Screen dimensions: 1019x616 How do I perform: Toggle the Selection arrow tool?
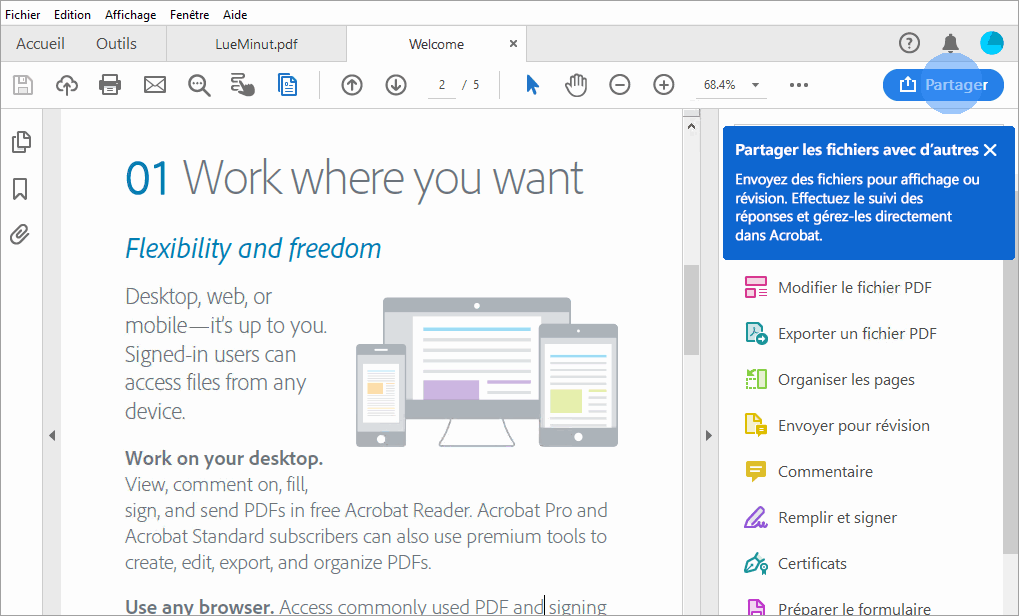(x=532, y=85)
